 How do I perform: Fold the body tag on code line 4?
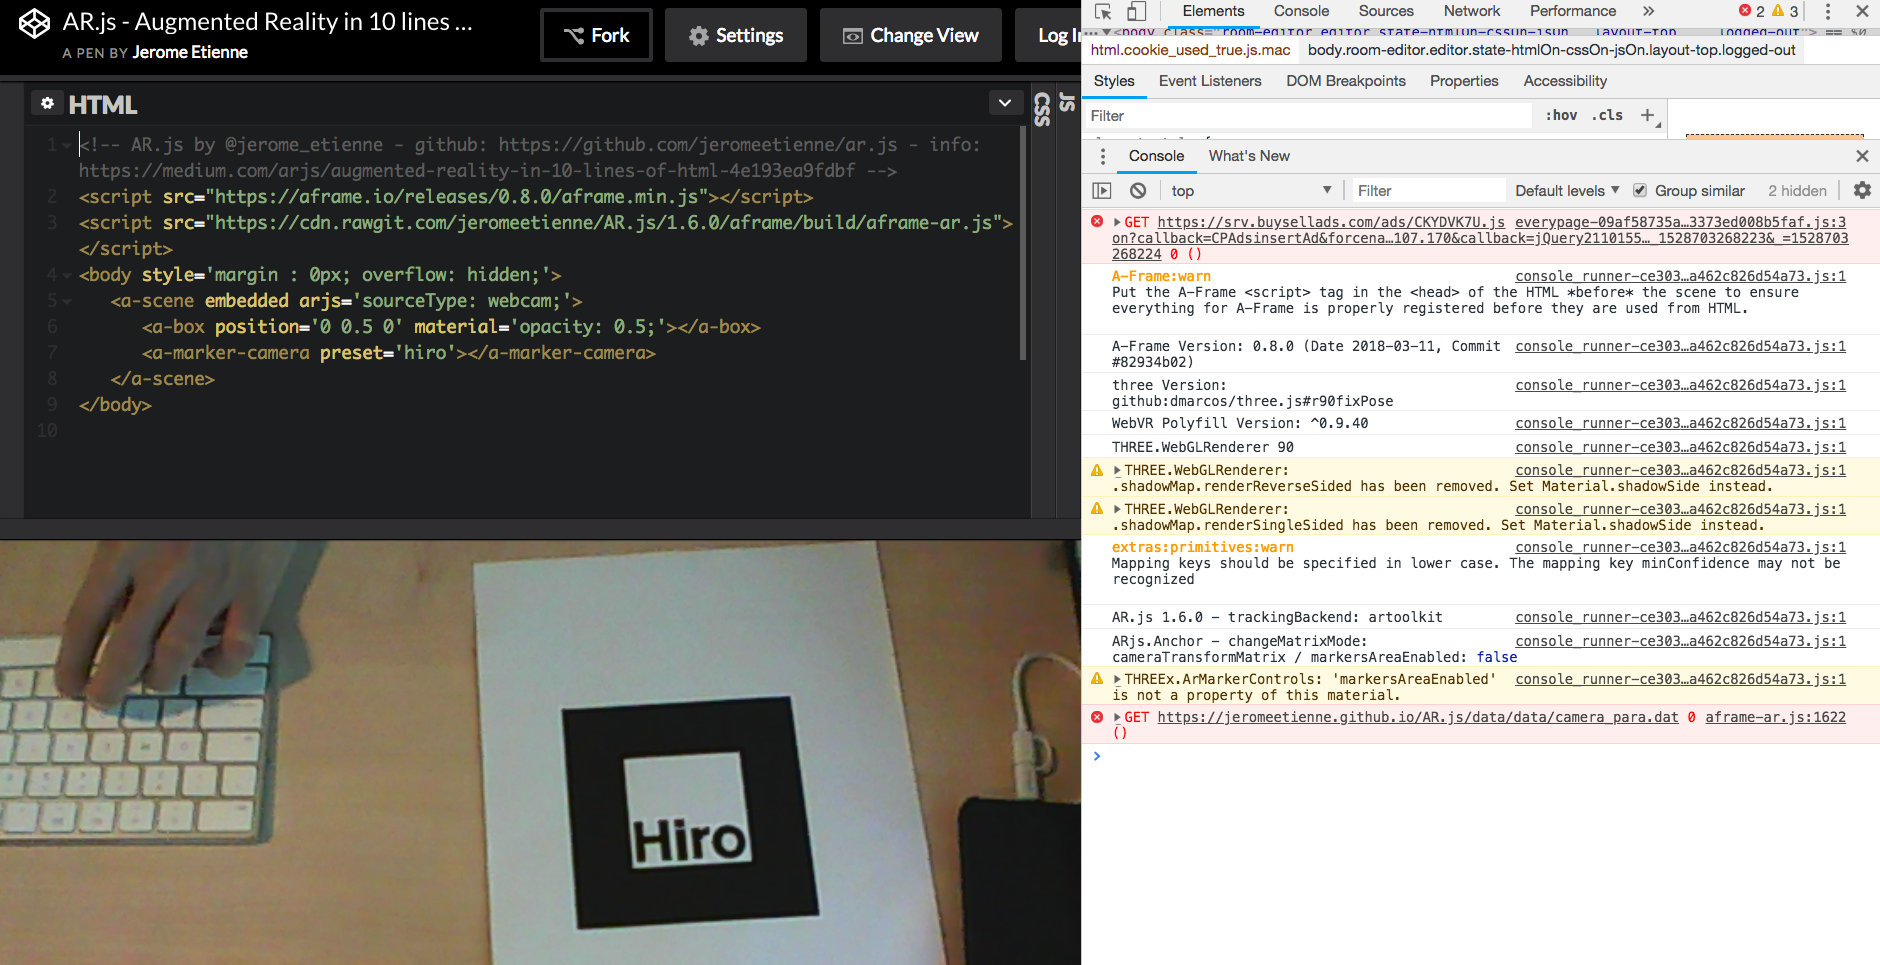coord(67,275)
